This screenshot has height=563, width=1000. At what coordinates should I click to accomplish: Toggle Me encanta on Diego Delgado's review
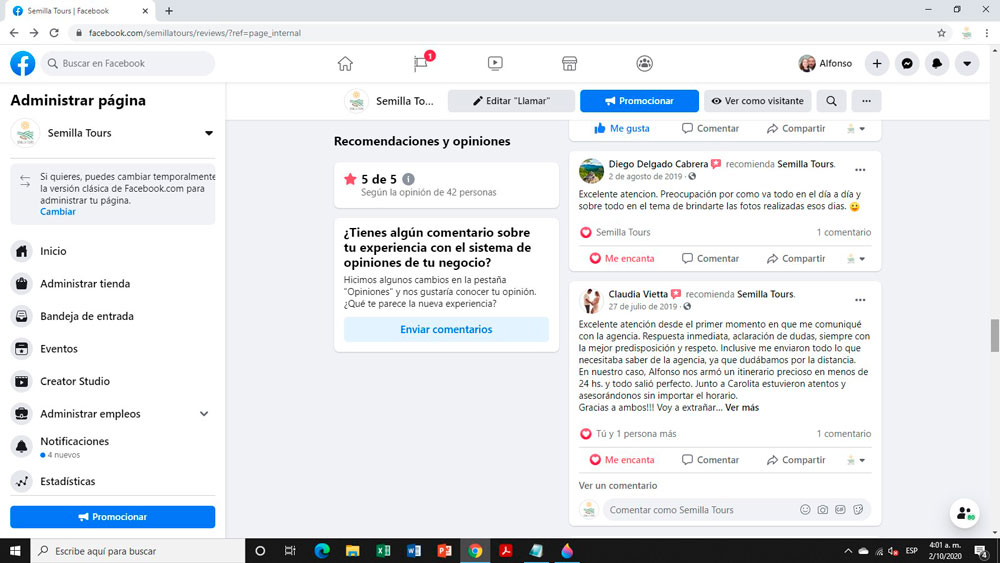[622, 258]
